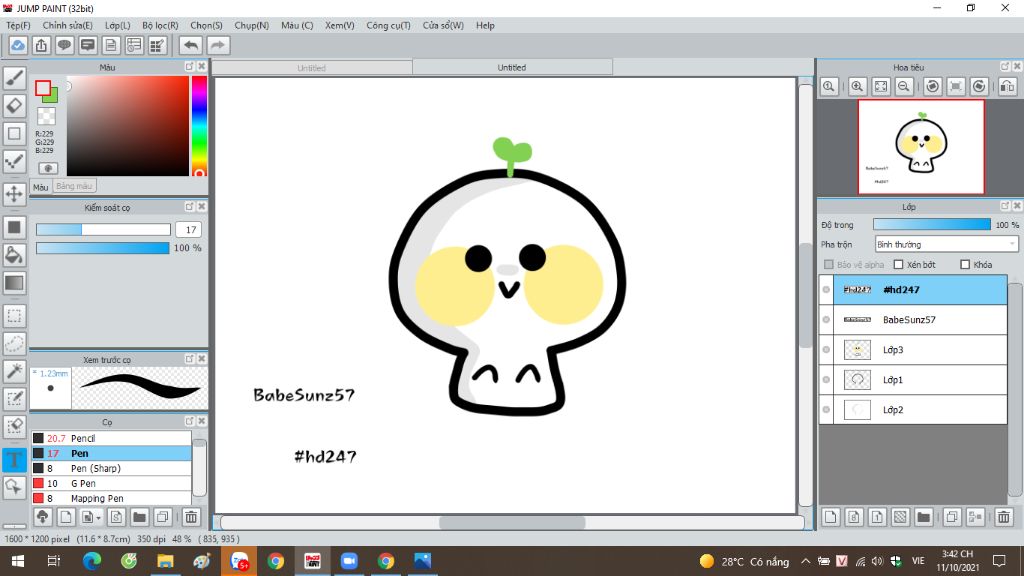Choose the Select Eraser tool
Viewport: 1024px width, 576px height.
(x=14, y=426)
